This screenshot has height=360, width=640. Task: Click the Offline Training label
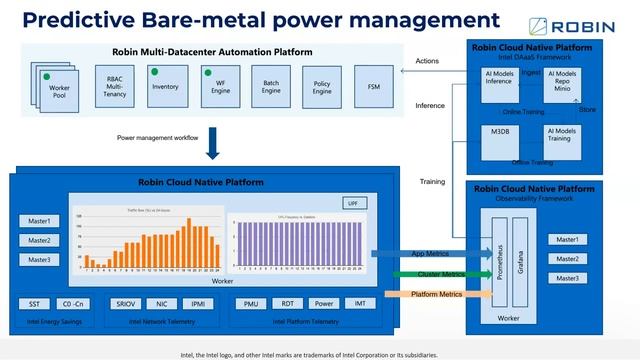532,162
